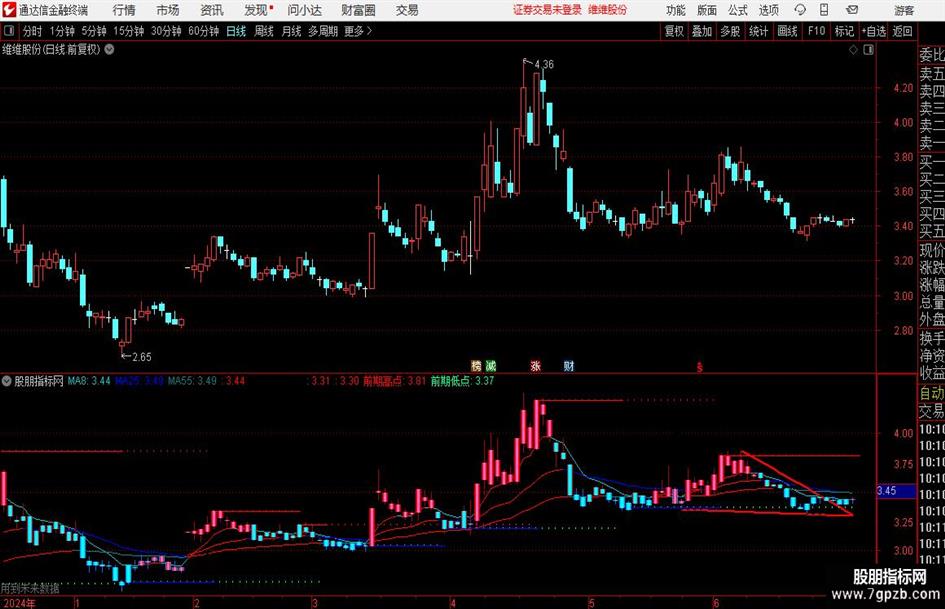Switch to 分时 period tab
The width and height of the screenshot is (945, 609).
tap(32, 31)
